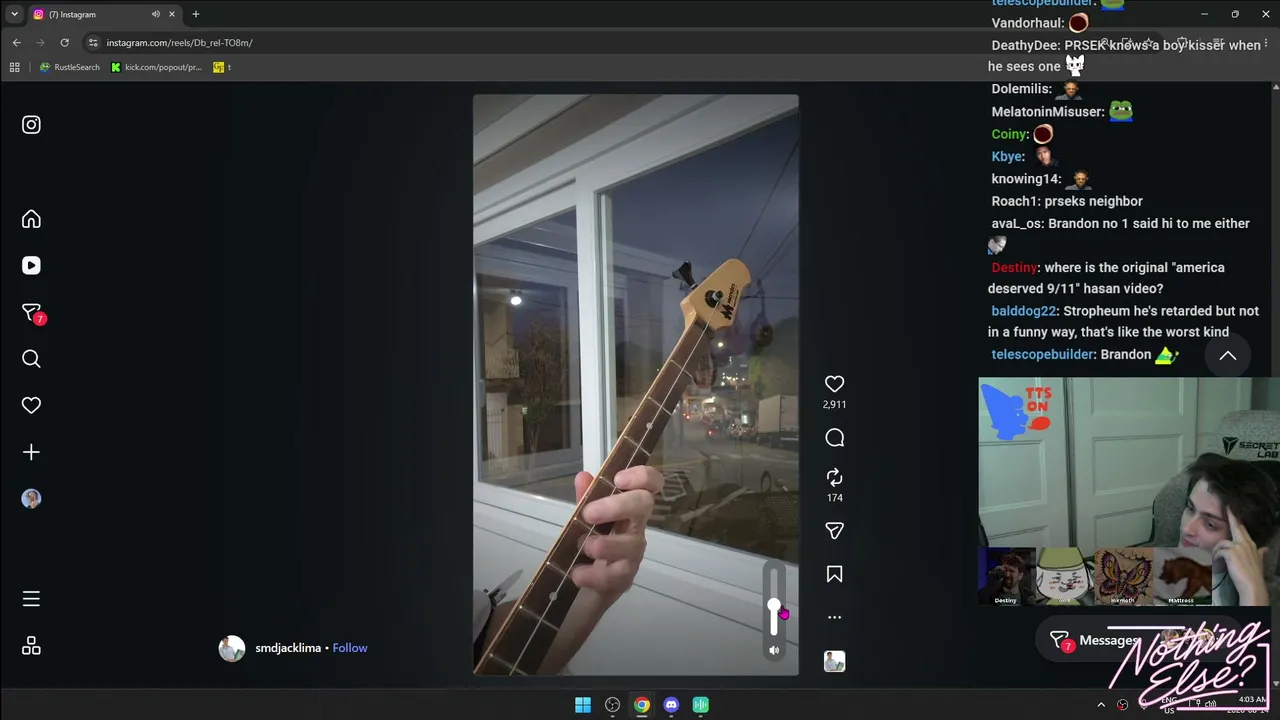The image size is (1280, 720).
Task: Open the 't' bookmark
Action: pos(222,67)
